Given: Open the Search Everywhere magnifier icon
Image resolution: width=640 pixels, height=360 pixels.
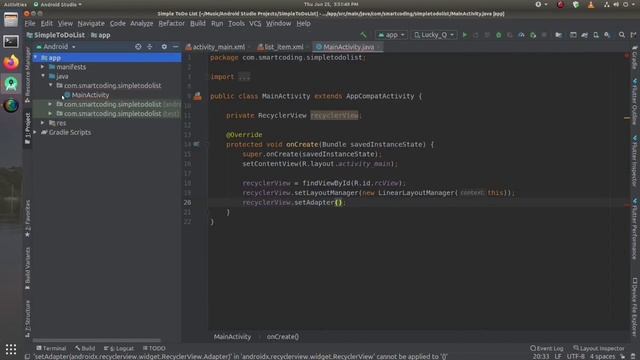Looking at the screenshot, I should 622,35.
